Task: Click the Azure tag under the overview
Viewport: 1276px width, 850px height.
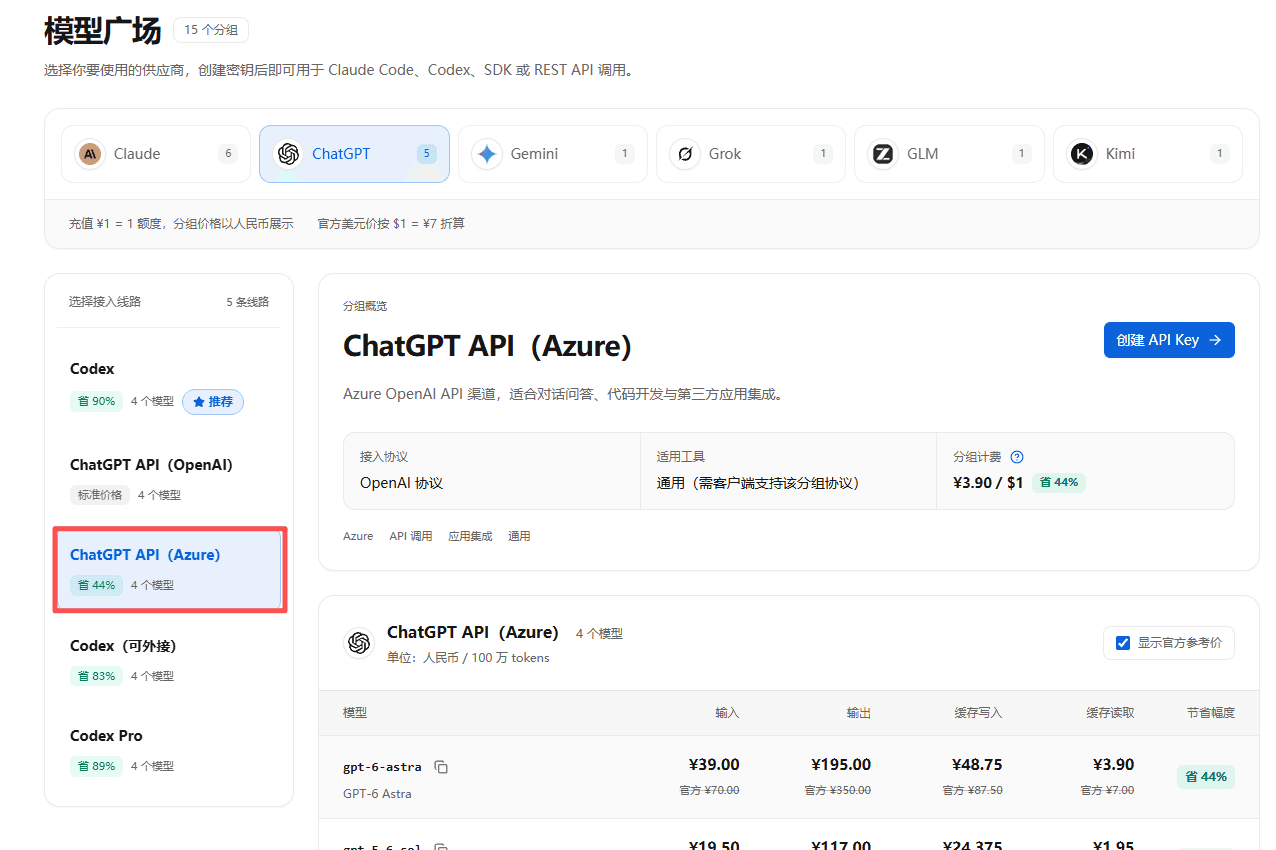Action: pos(358,536)
